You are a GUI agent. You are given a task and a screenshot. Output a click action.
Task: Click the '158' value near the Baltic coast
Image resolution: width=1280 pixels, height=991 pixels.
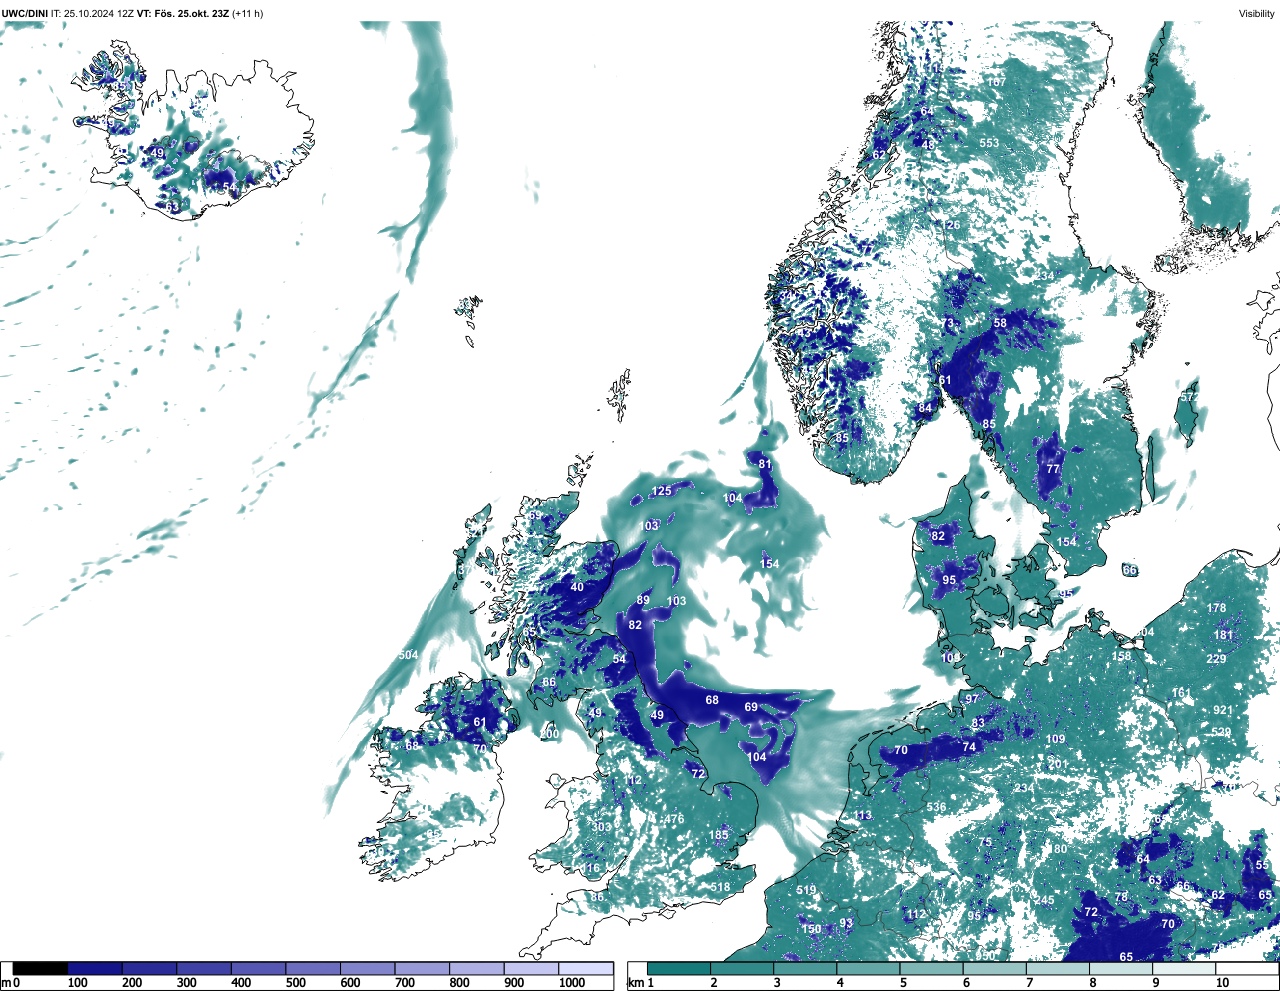coord(1122,656)
